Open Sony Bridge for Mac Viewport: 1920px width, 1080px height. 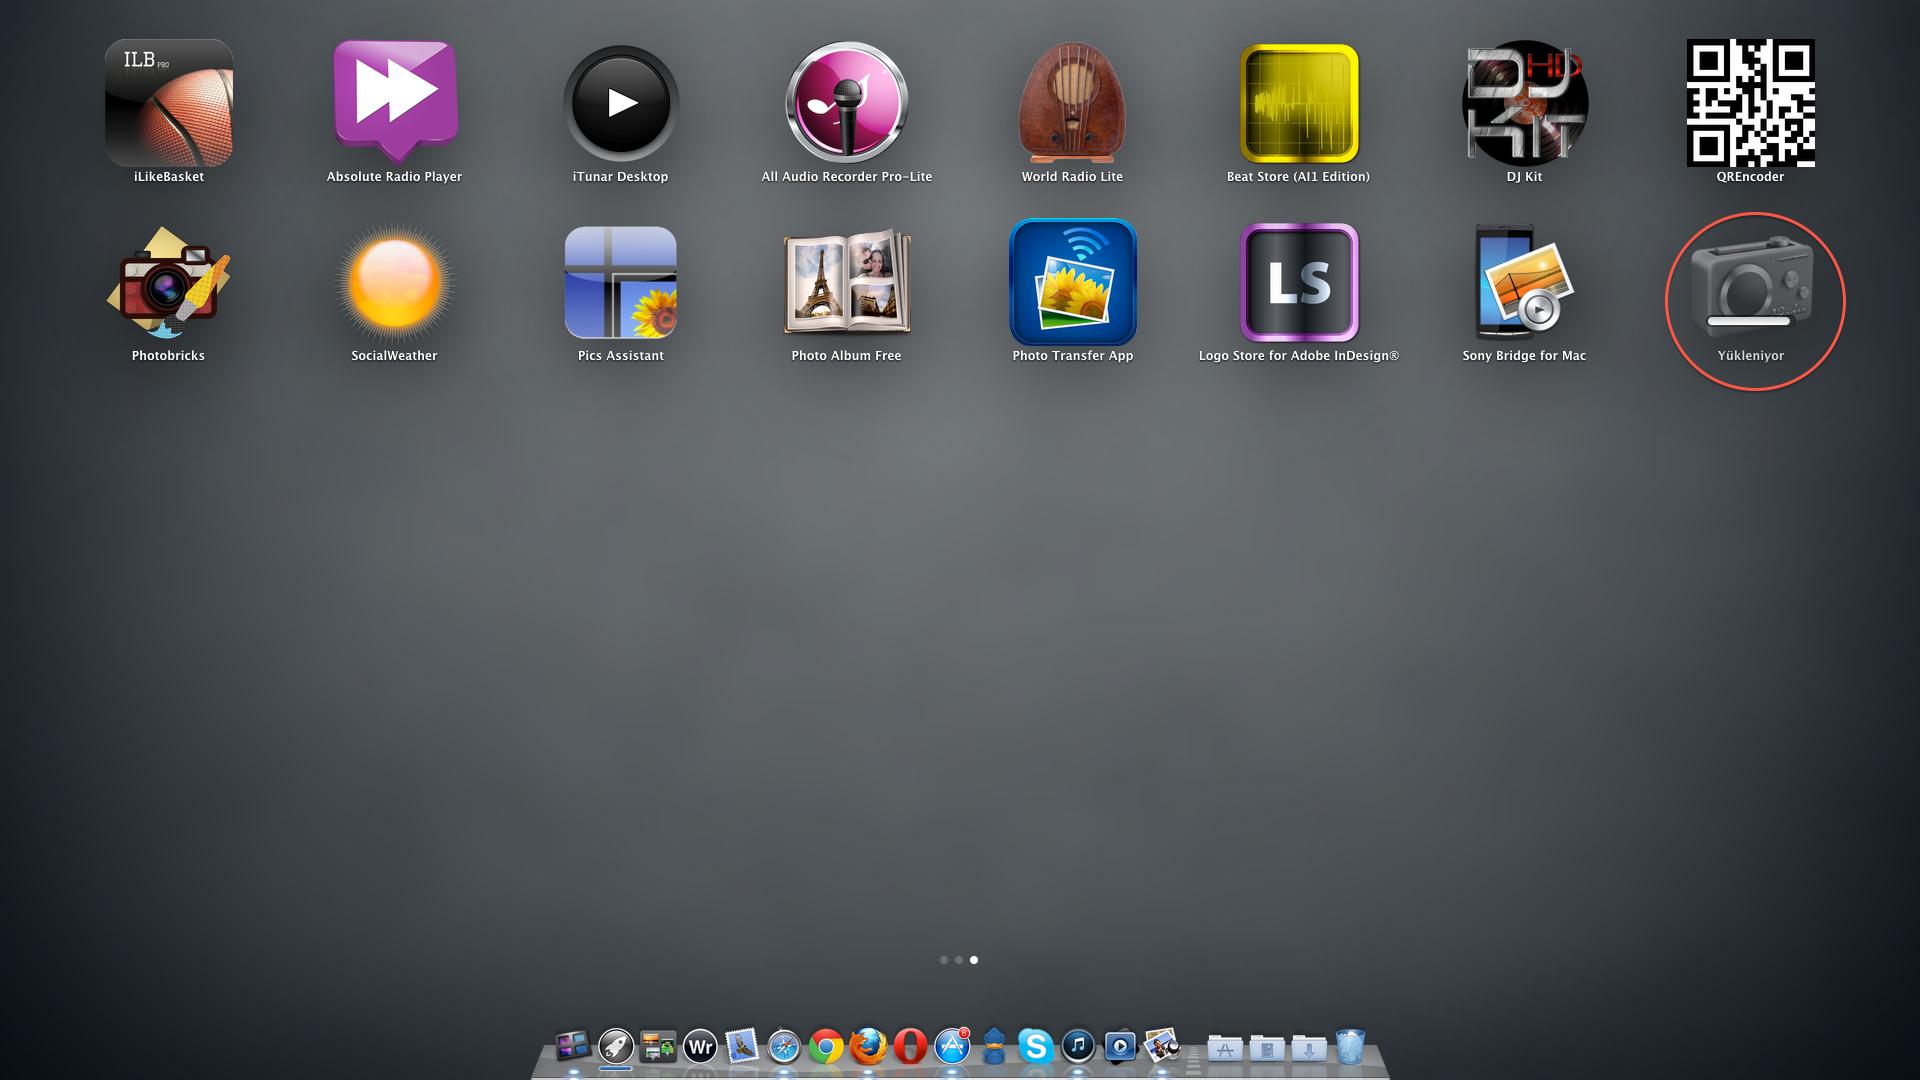(x=1525, y=283)
